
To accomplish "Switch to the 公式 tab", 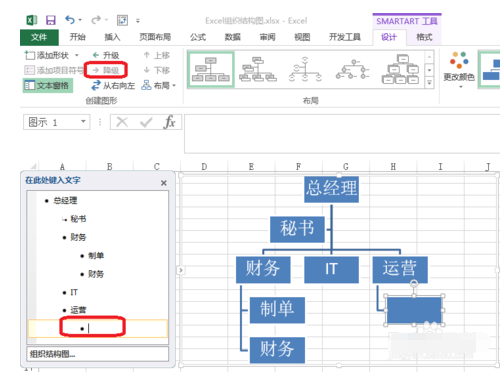I will pos(198,37).
